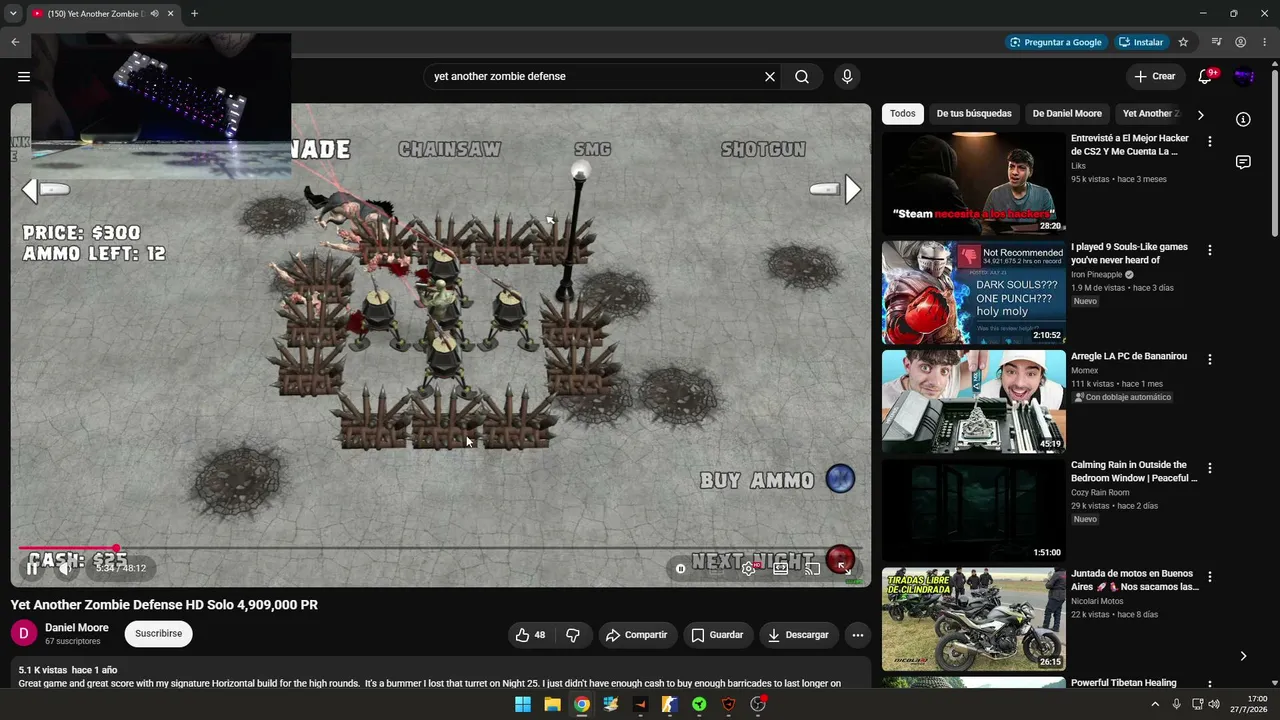Open options for the Buenos Aires motos video
Image resolution: width=1280 pixels, height=720 pixels.
[x=1209, y=577]
